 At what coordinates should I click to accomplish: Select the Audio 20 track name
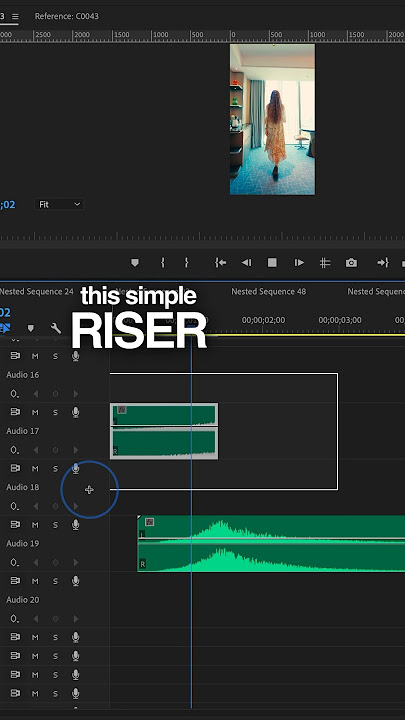pos(22,600)
